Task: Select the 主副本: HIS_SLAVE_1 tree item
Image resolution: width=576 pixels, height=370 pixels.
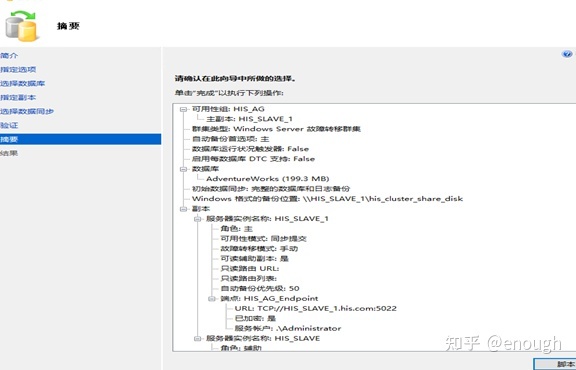Action: click(249, 119)
